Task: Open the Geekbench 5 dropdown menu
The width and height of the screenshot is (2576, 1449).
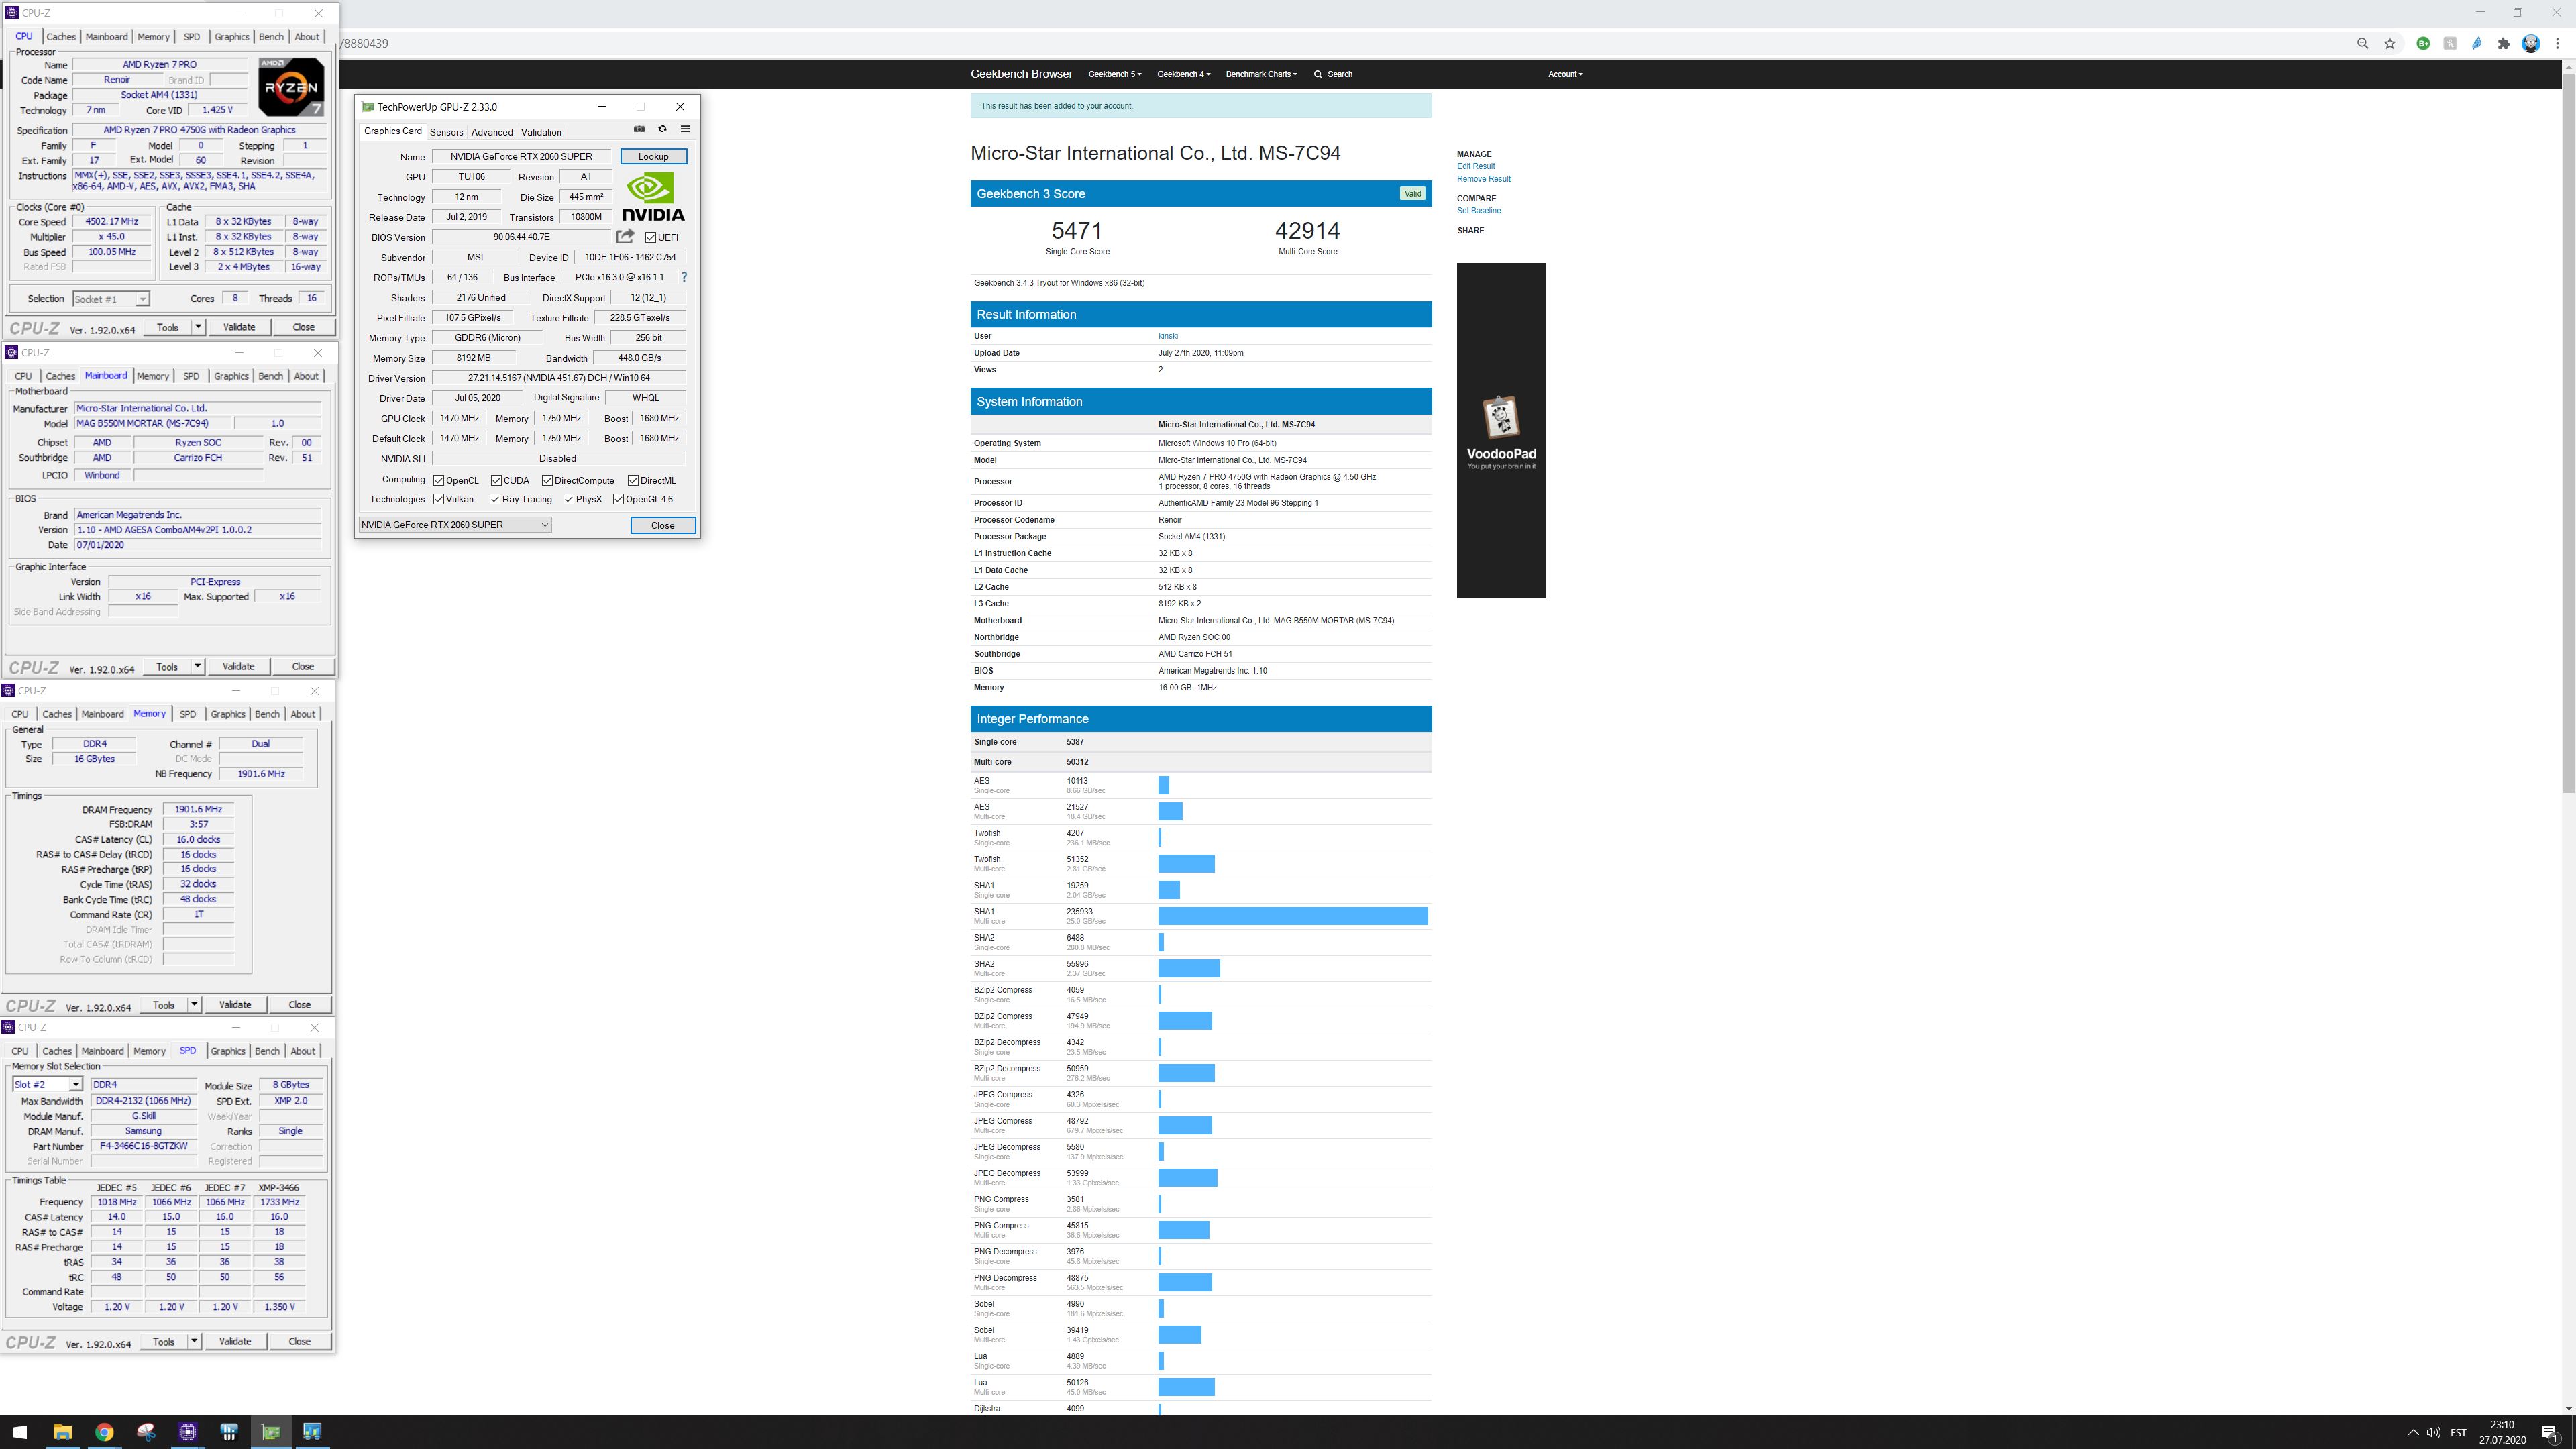Action: 1114,74
